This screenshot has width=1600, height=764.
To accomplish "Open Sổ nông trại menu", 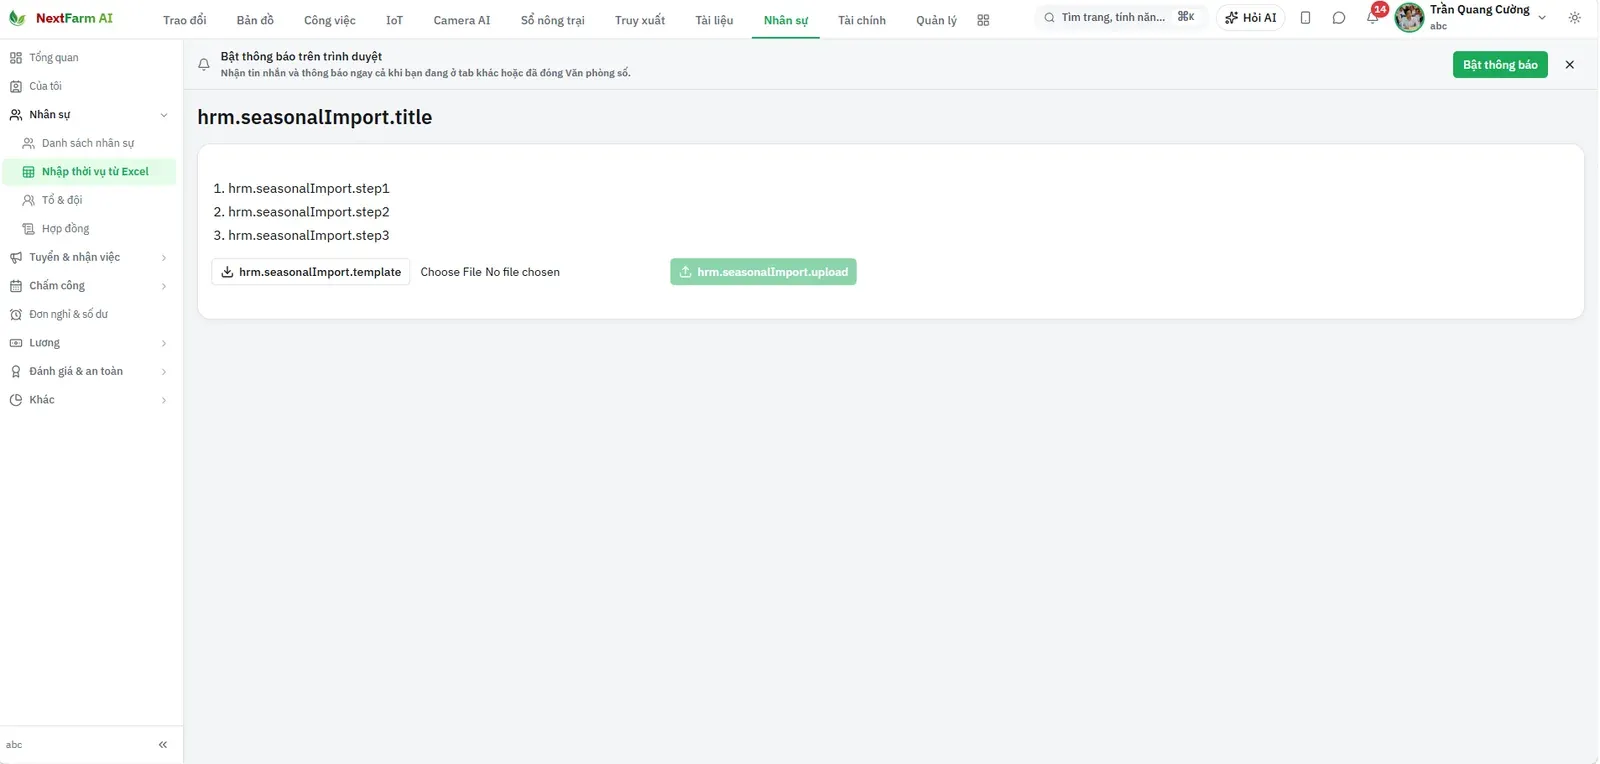I will [x=553, y=20].
